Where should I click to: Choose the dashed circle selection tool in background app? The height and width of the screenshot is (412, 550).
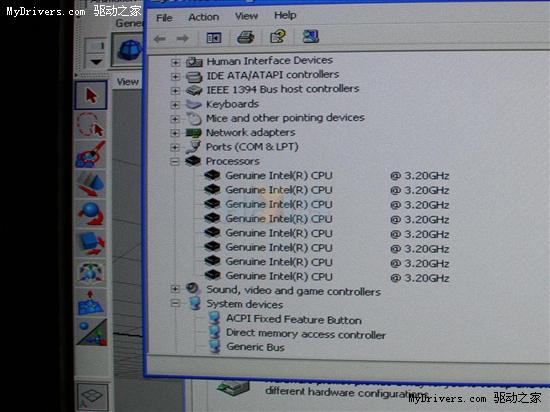(90, 125)
